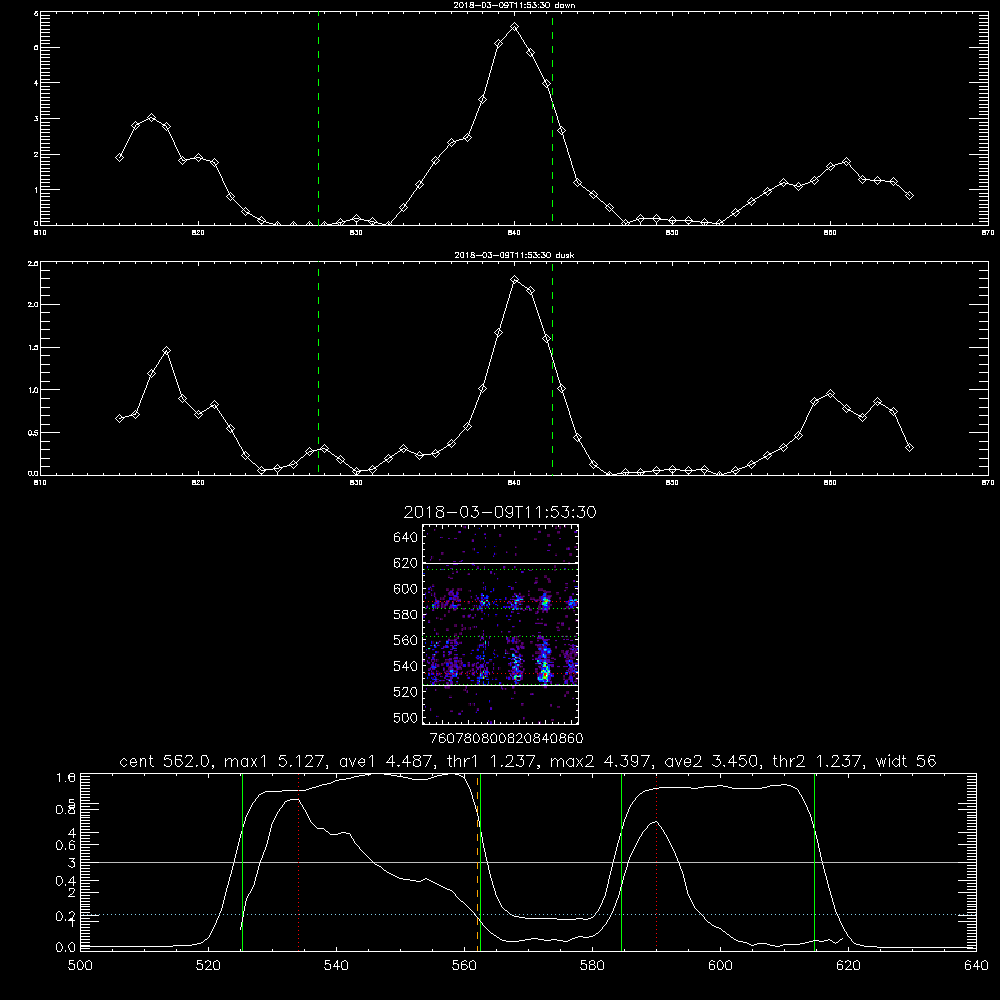Click the cyan dotted horizontal threshold line

[528, 915]
